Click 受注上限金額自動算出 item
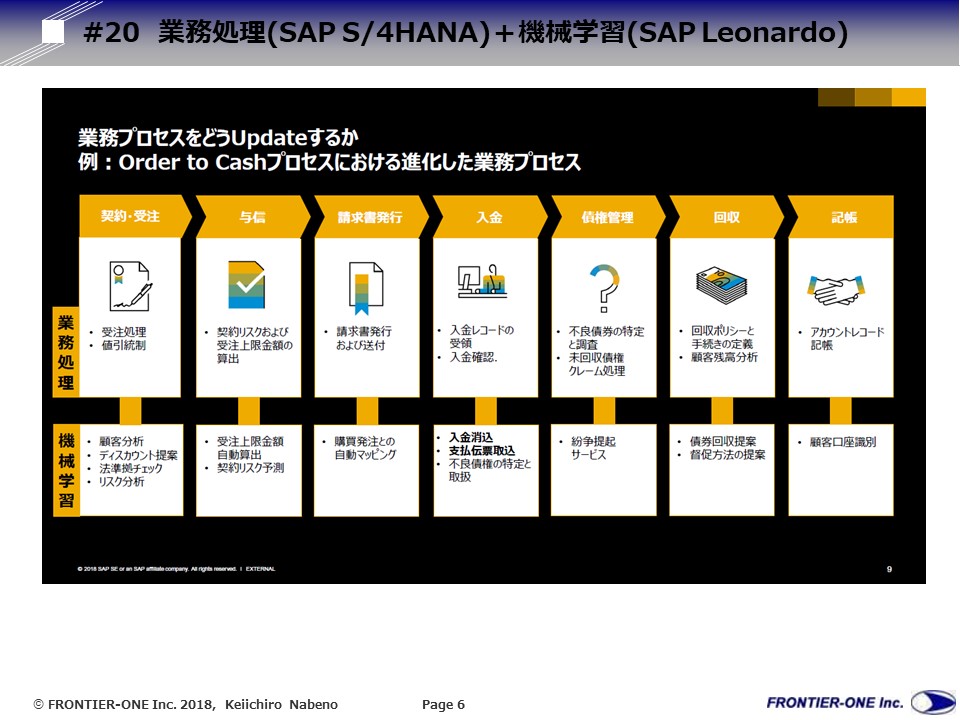 [x=250, y=448]
